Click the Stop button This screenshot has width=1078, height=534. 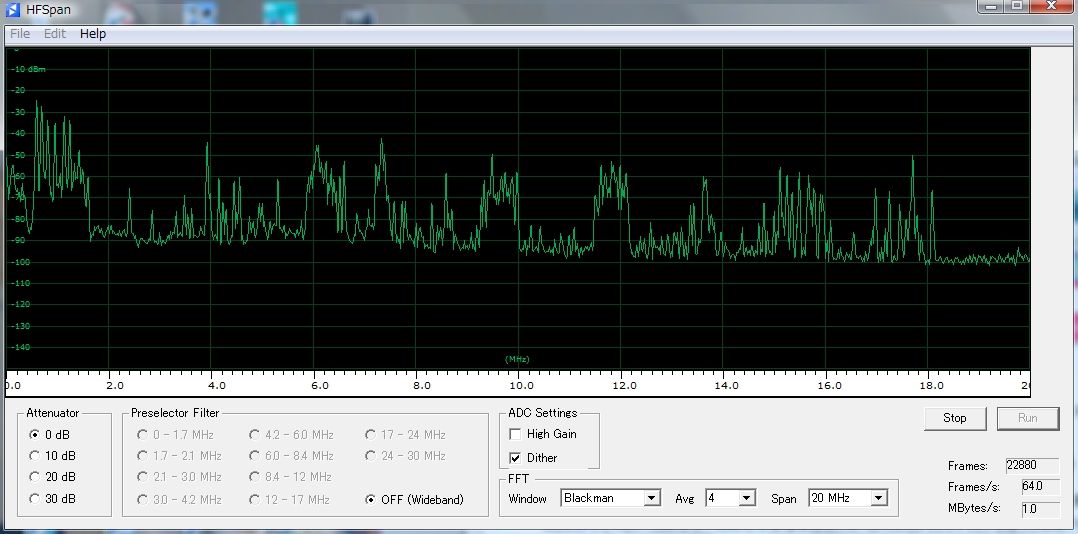(x=955, y=418)
